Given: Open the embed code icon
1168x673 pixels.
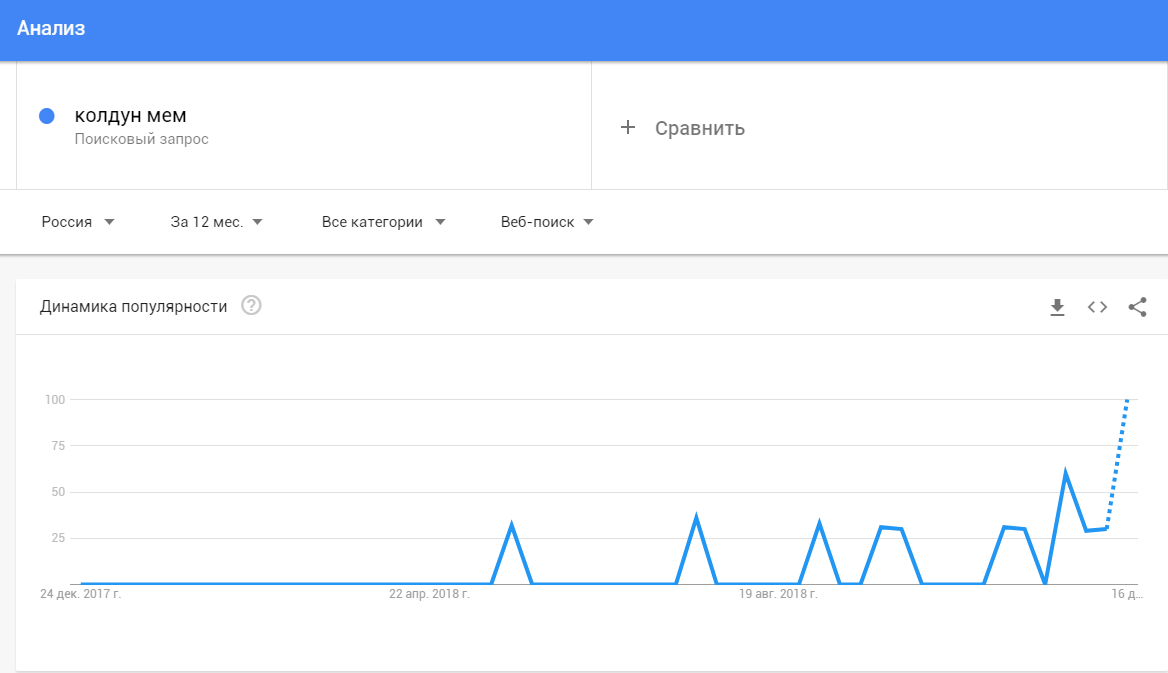Looking at the screenshot, I should (x=1097, y=307).
